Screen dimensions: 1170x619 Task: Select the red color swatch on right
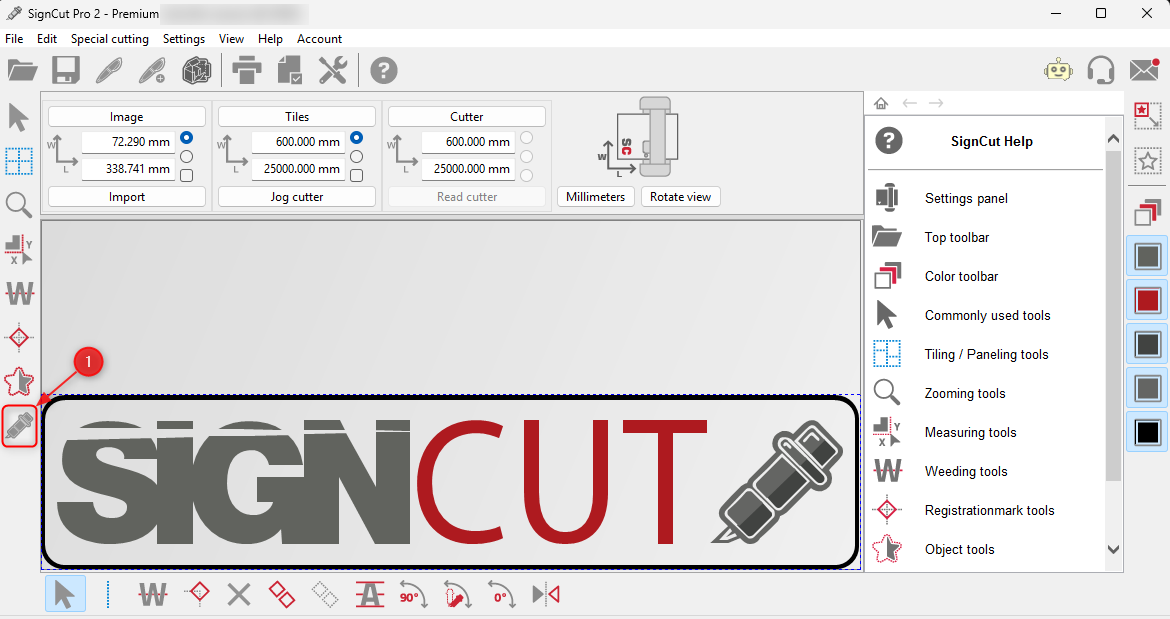coord(1148,301)
